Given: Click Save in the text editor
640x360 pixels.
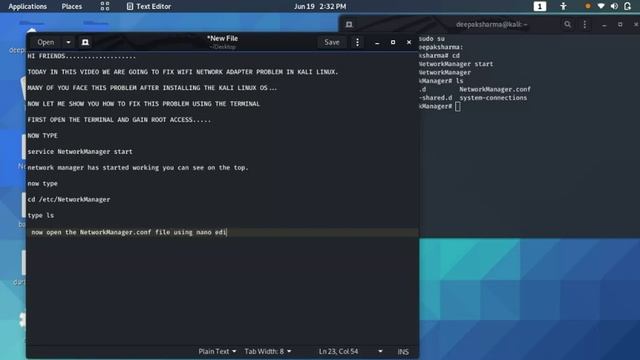Looking at the screenshot, I should coord(331,42).
